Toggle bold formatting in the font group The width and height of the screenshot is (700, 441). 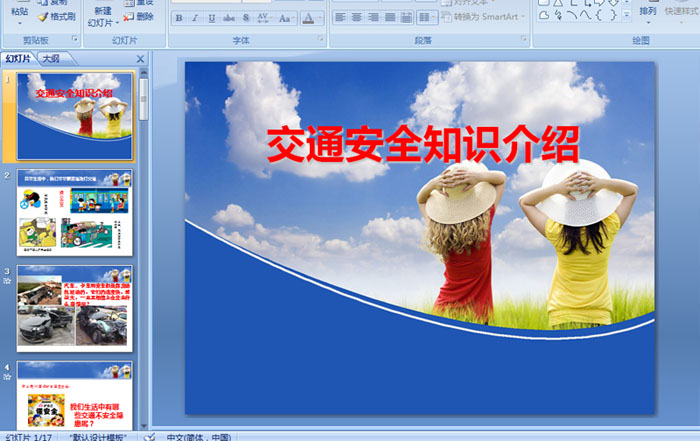coord(179,18)
